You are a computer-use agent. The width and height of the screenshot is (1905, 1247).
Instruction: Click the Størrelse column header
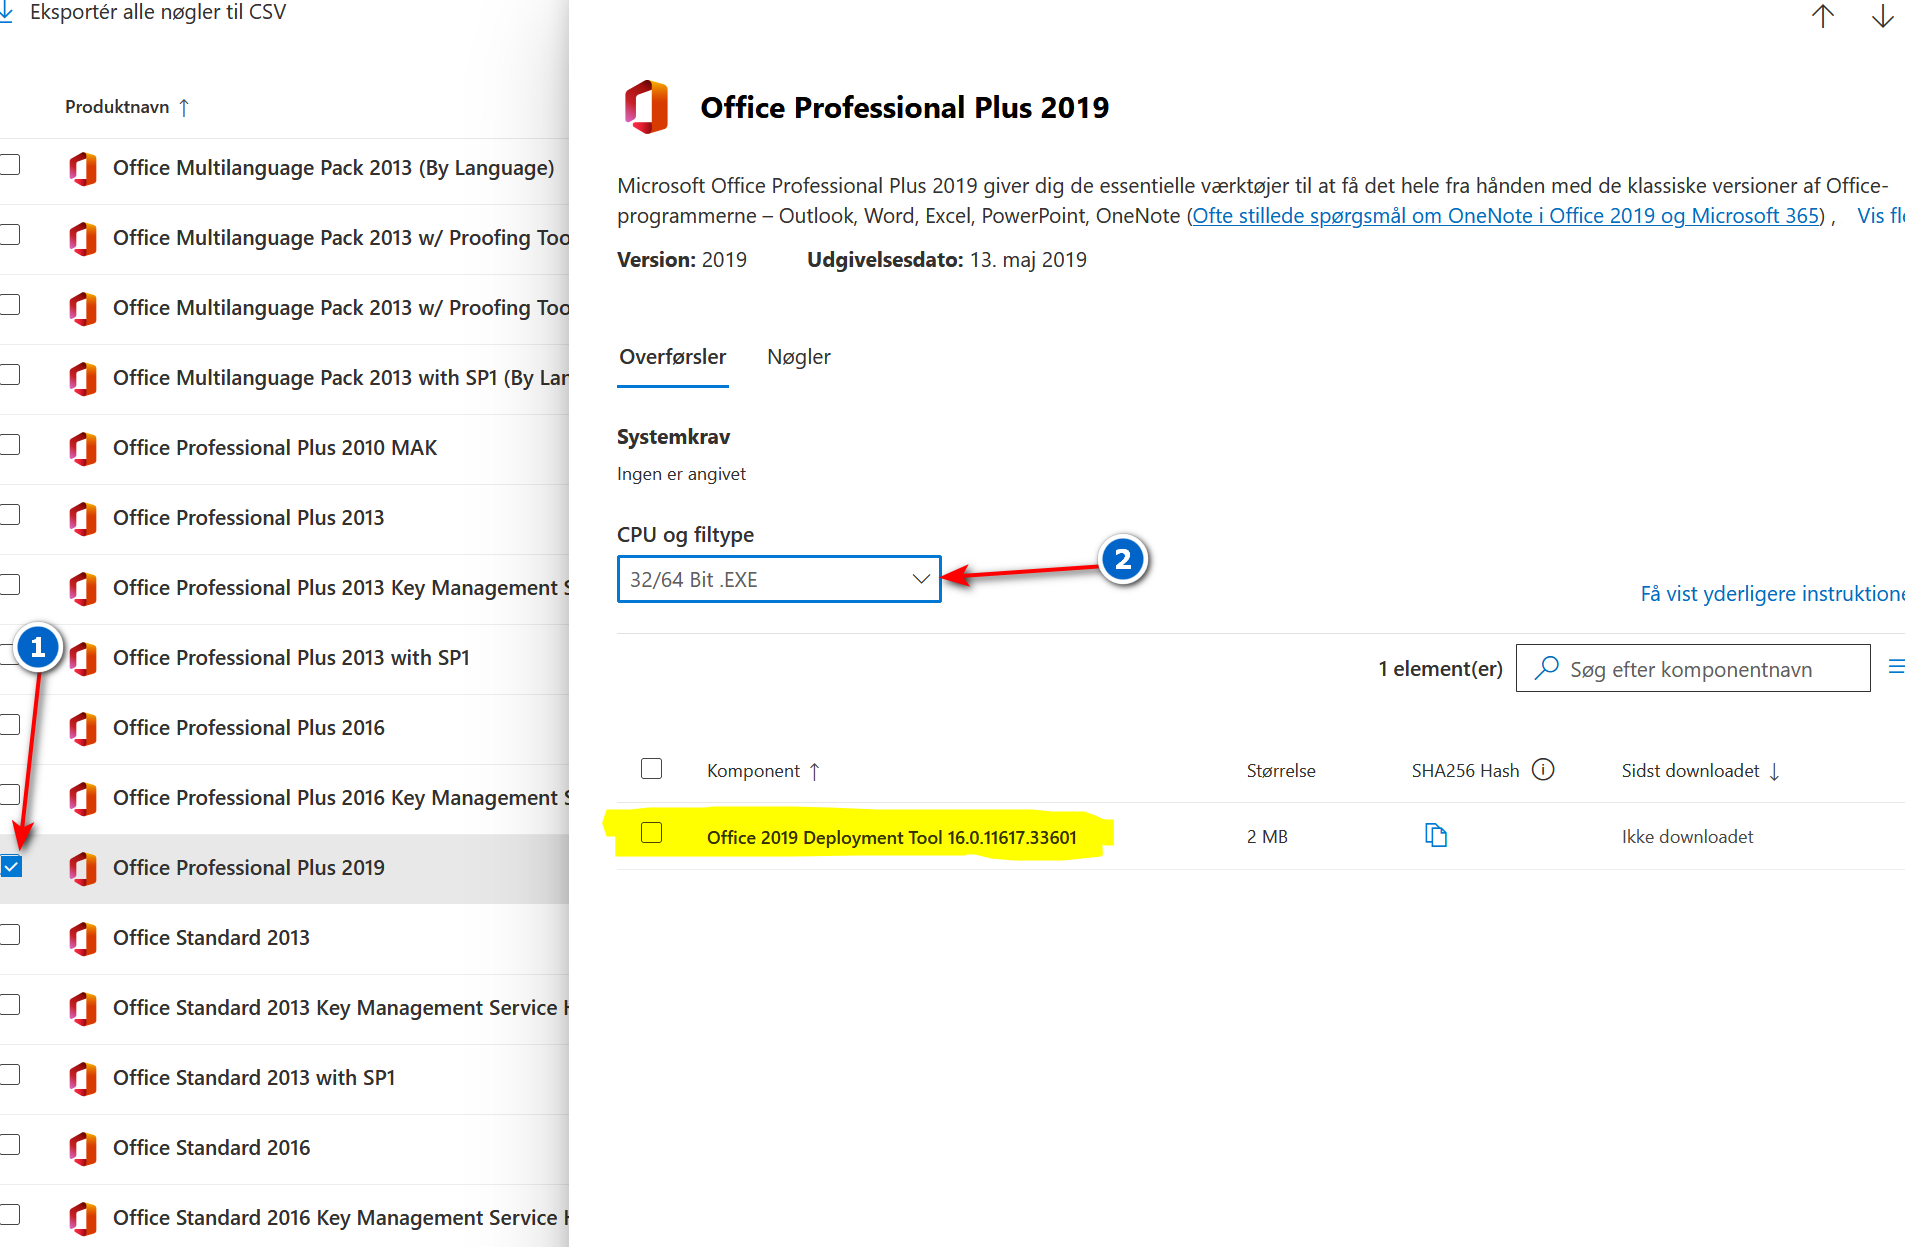(1281, 771)
